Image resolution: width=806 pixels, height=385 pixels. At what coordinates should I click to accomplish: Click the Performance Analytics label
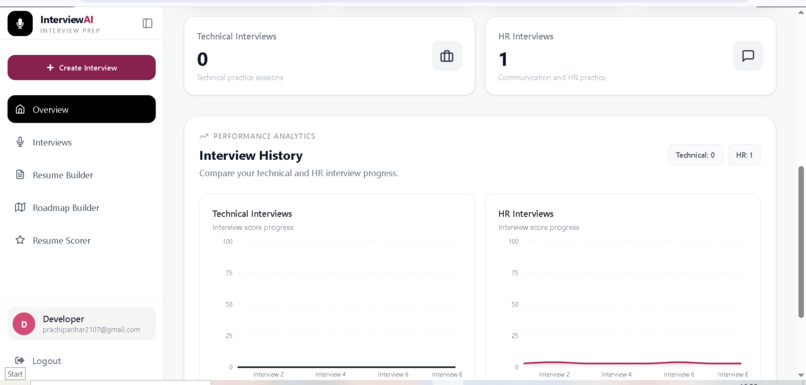tap(264, 136)
